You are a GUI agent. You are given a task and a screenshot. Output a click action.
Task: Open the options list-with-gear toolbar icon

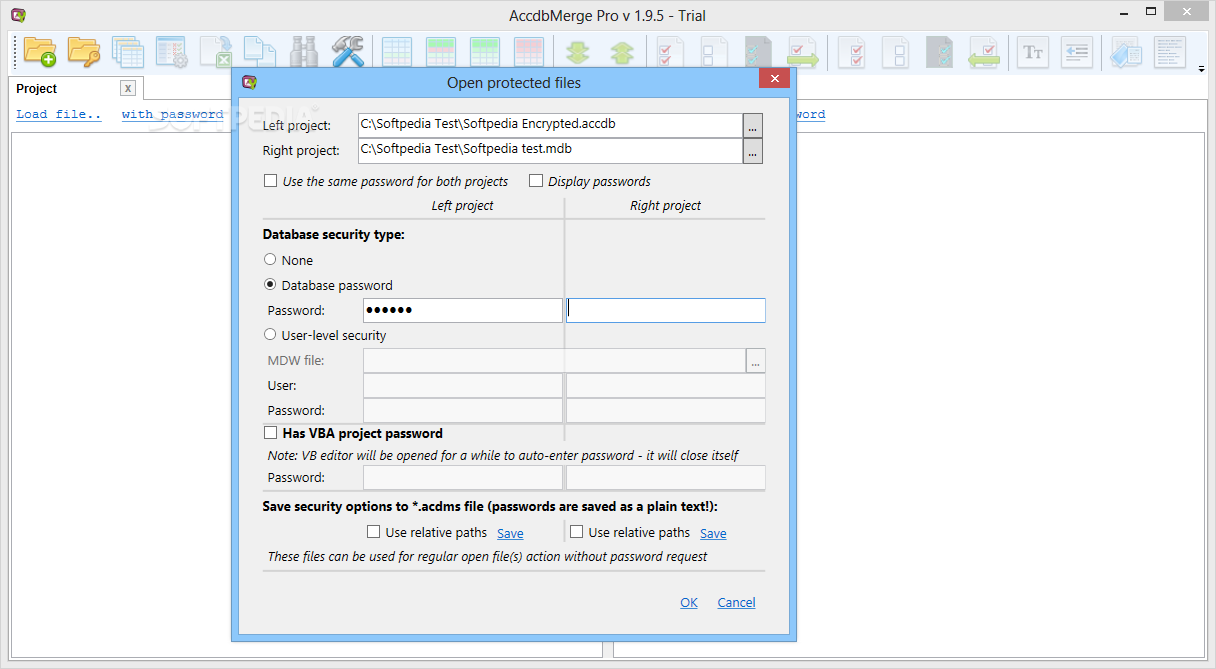(x=172, y=51)
